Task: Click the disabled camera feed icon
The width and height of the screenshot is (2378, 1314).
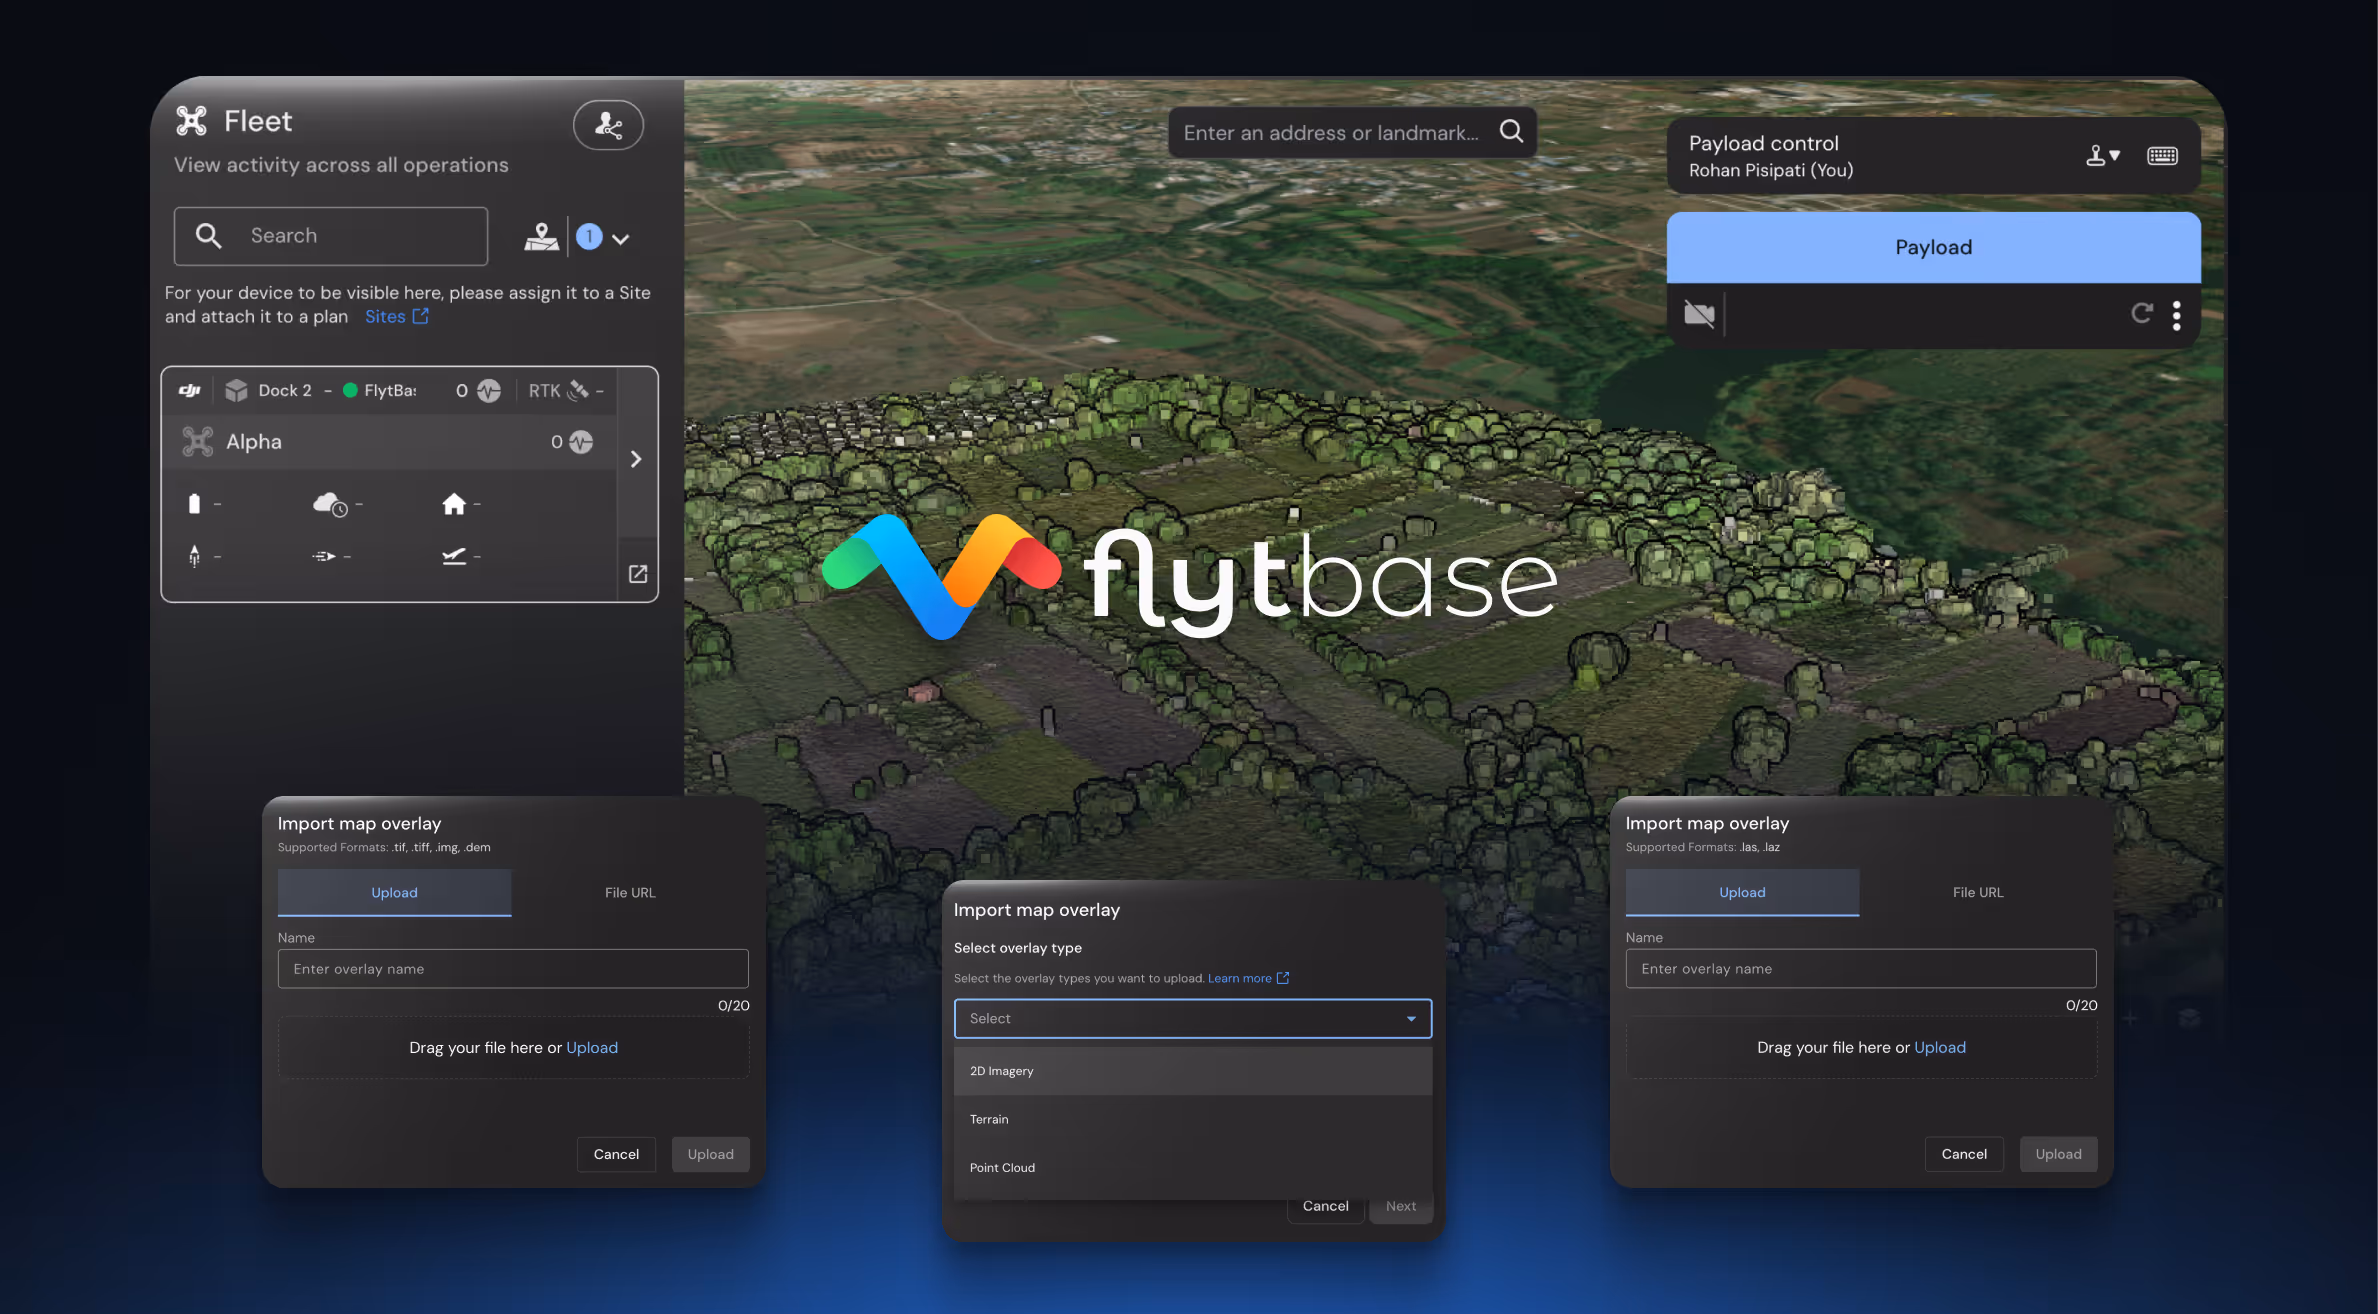Action: point(1699,315)
